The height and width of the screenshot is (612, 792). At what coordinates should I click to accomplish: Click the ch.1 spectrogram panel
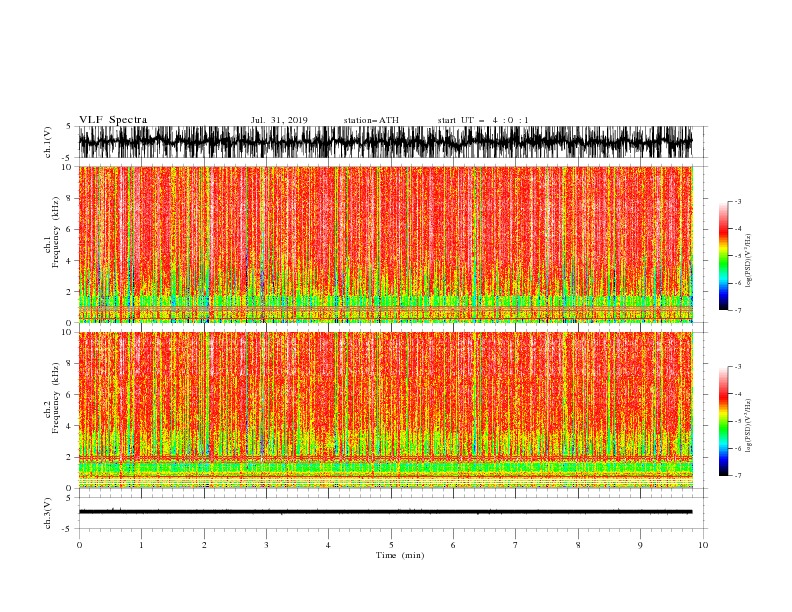(x=385, y=244)
